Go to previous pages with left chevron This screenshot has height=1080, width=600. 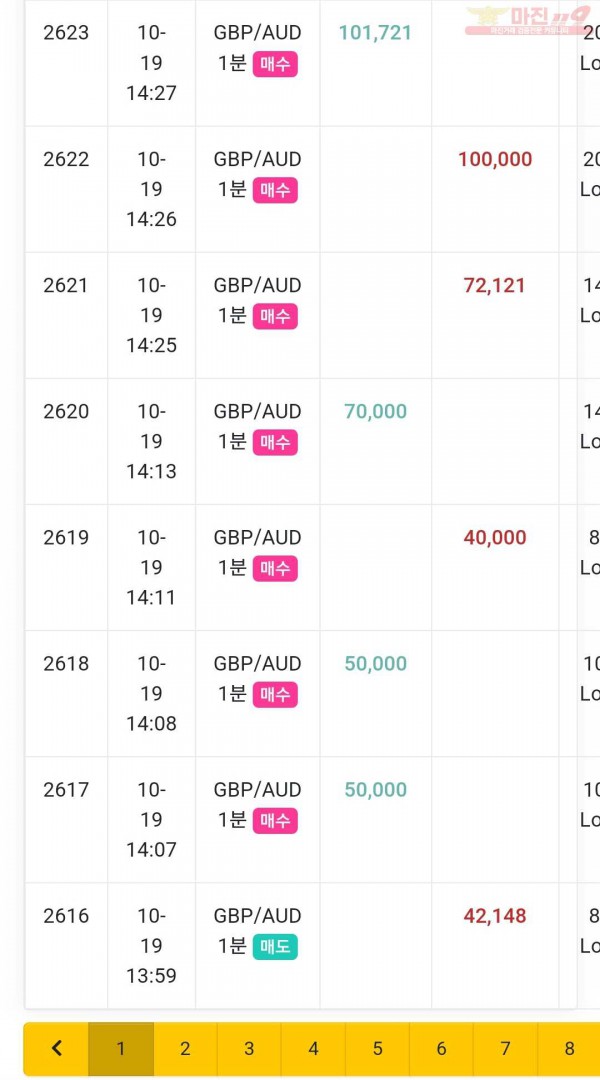[x=56, y=1048]
